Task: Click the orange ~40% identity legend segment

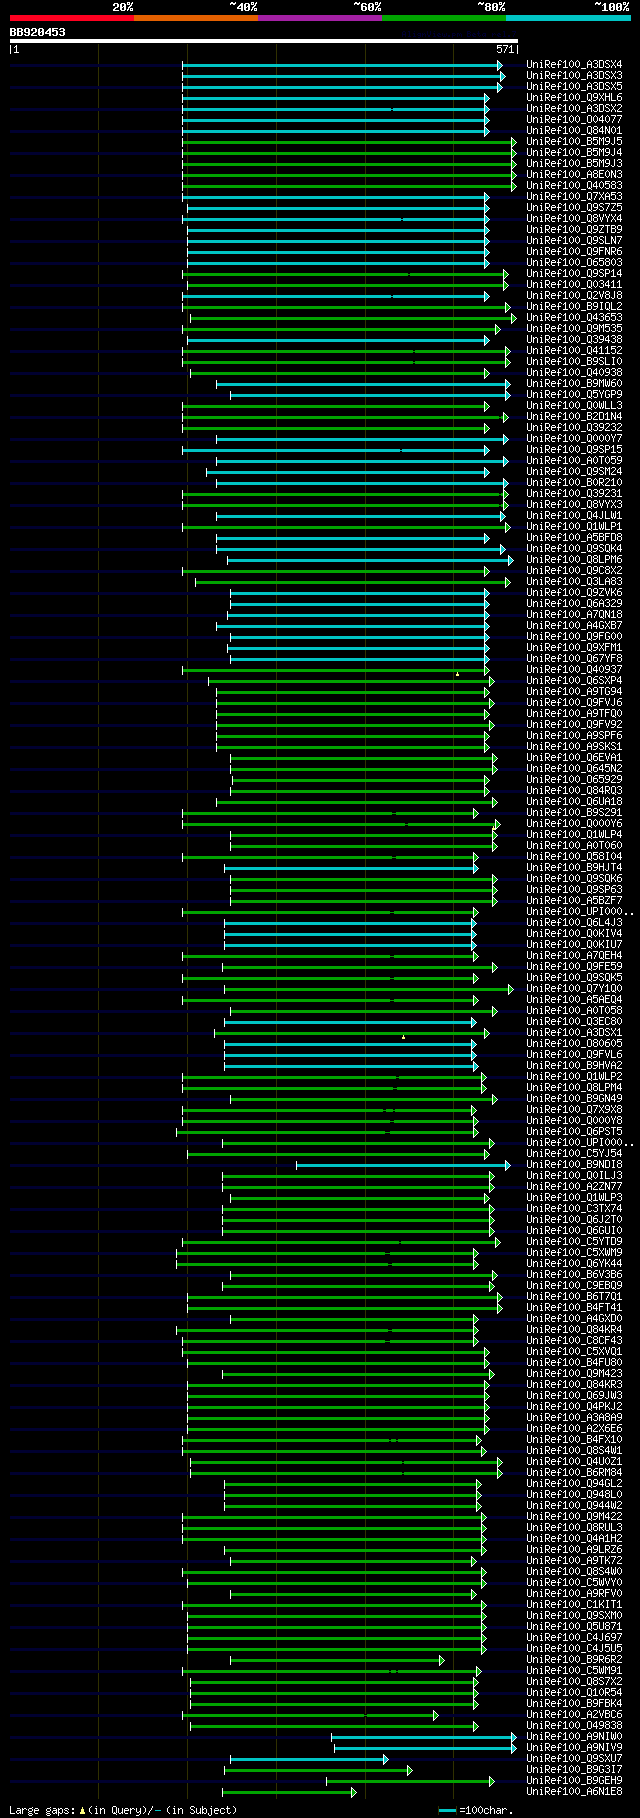Action: point(195,18)
